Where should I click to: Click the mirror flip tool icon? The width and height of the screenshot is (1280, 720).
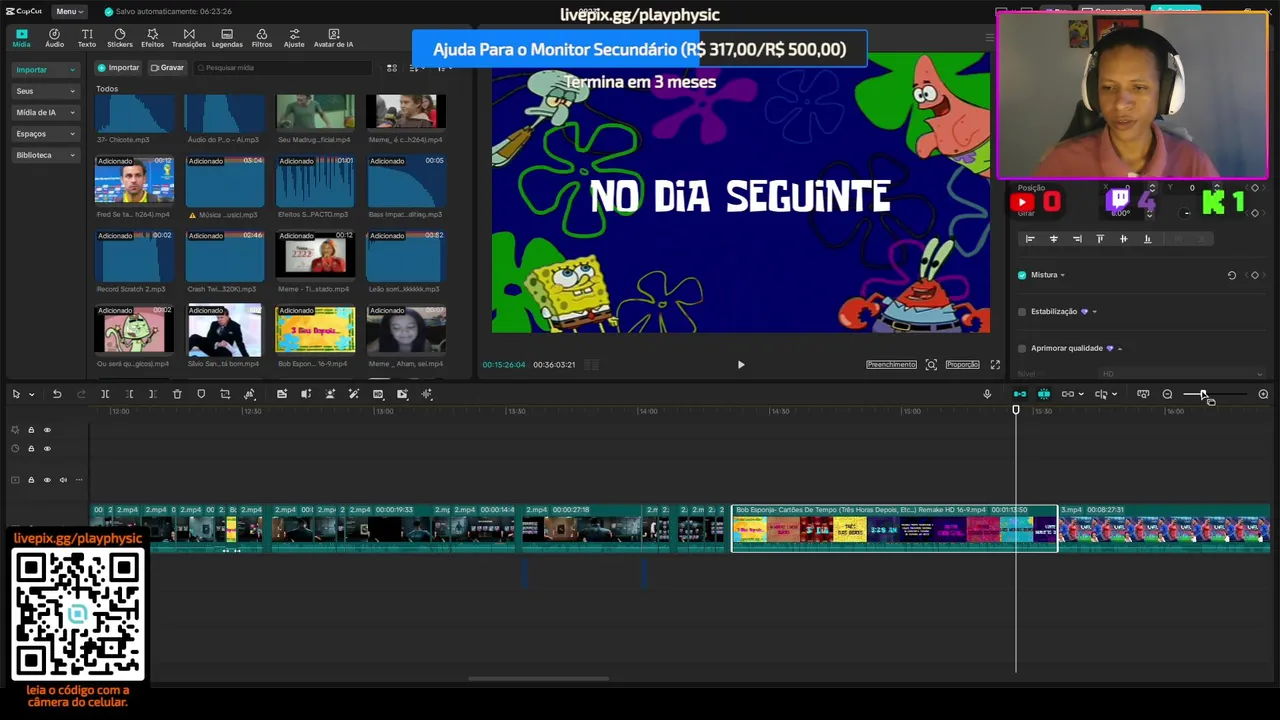coord(306,394)
